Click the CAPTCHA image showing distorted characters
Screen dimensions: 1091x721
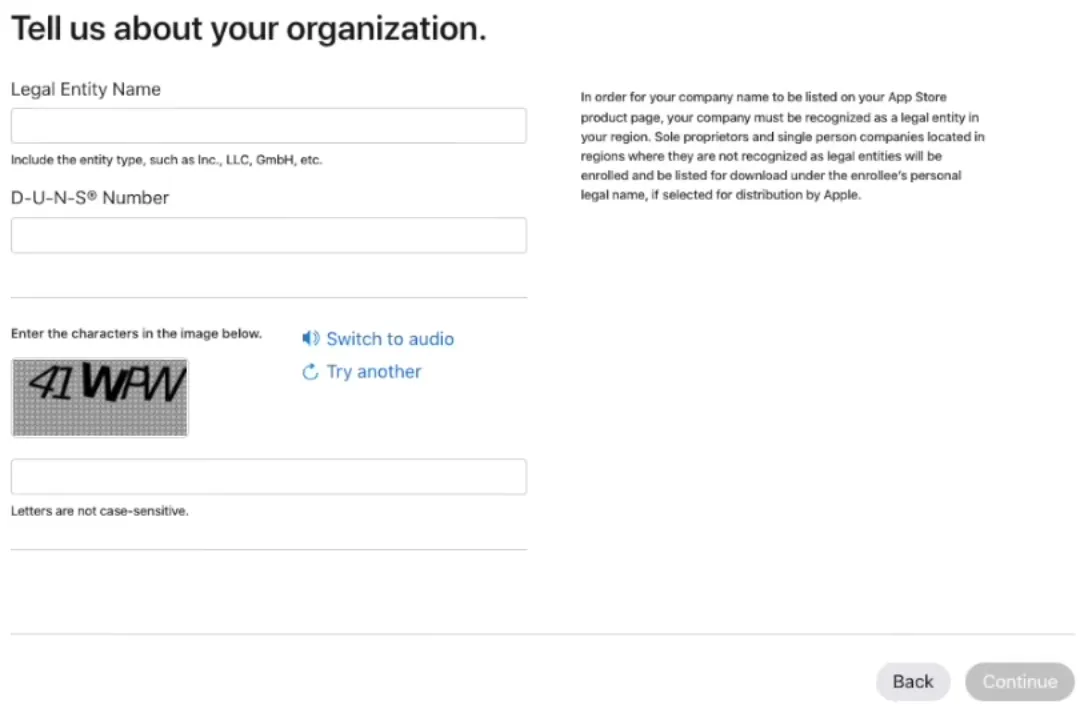[x=99, y=397]
